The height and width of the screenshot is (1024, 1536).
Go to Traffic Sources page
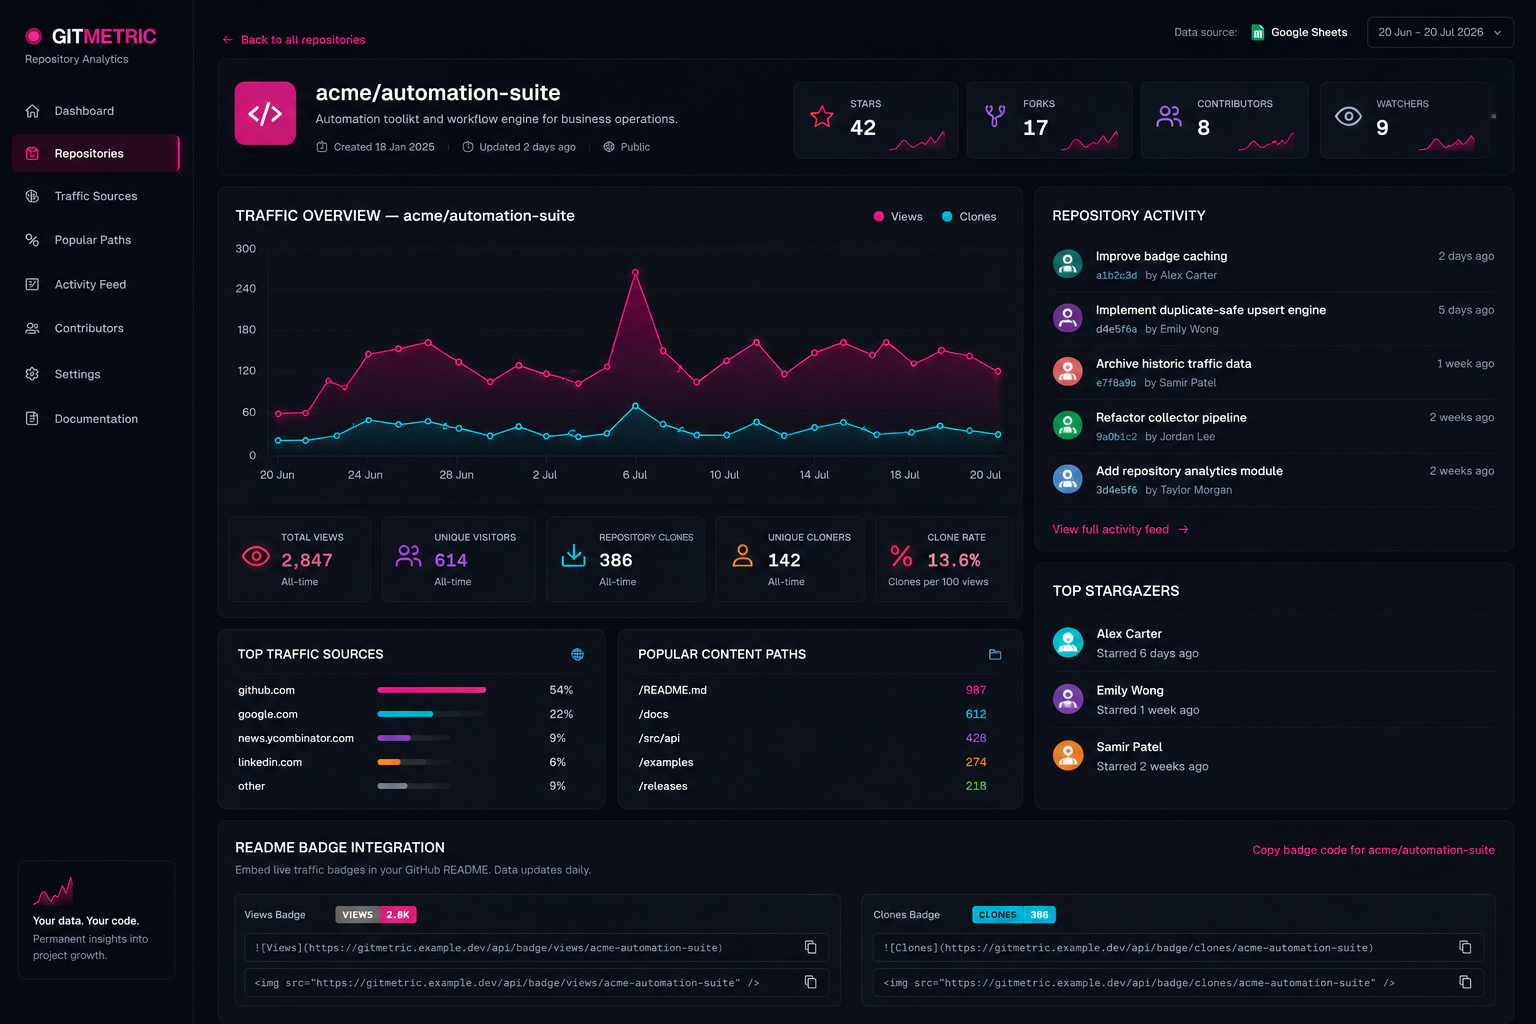coord(96,196)
